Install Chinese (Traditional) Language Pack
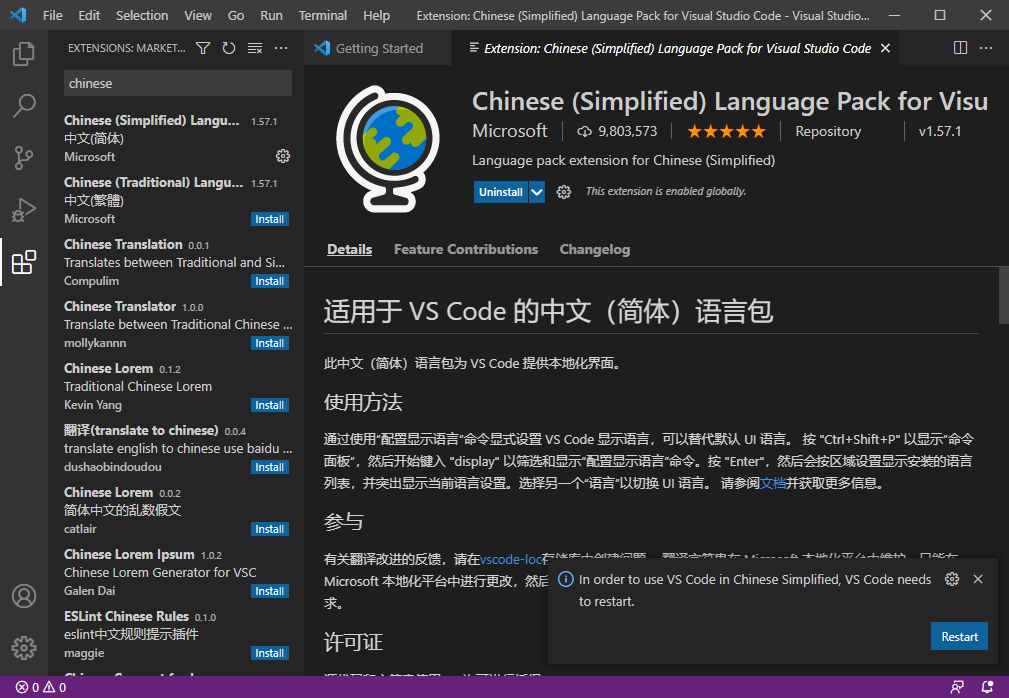 click(270, 219)
